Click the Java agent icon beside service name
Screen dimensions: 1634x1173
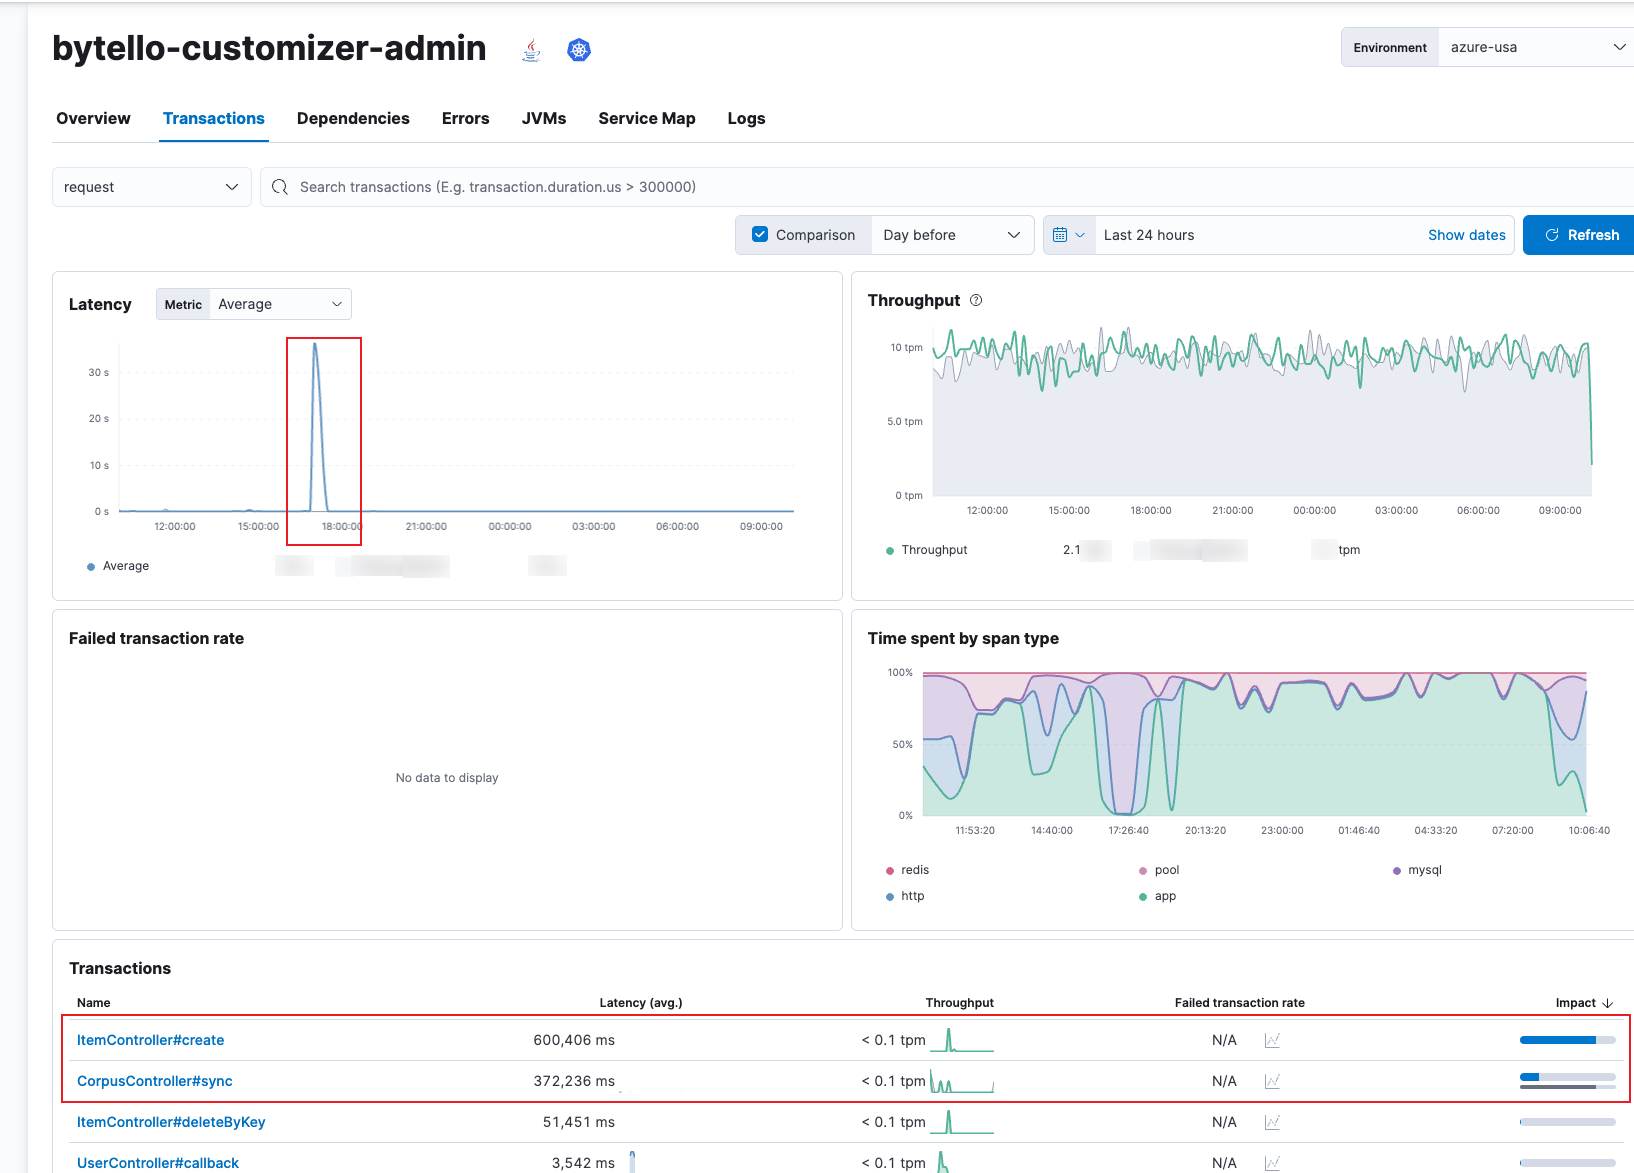click(x=532, y=50)
